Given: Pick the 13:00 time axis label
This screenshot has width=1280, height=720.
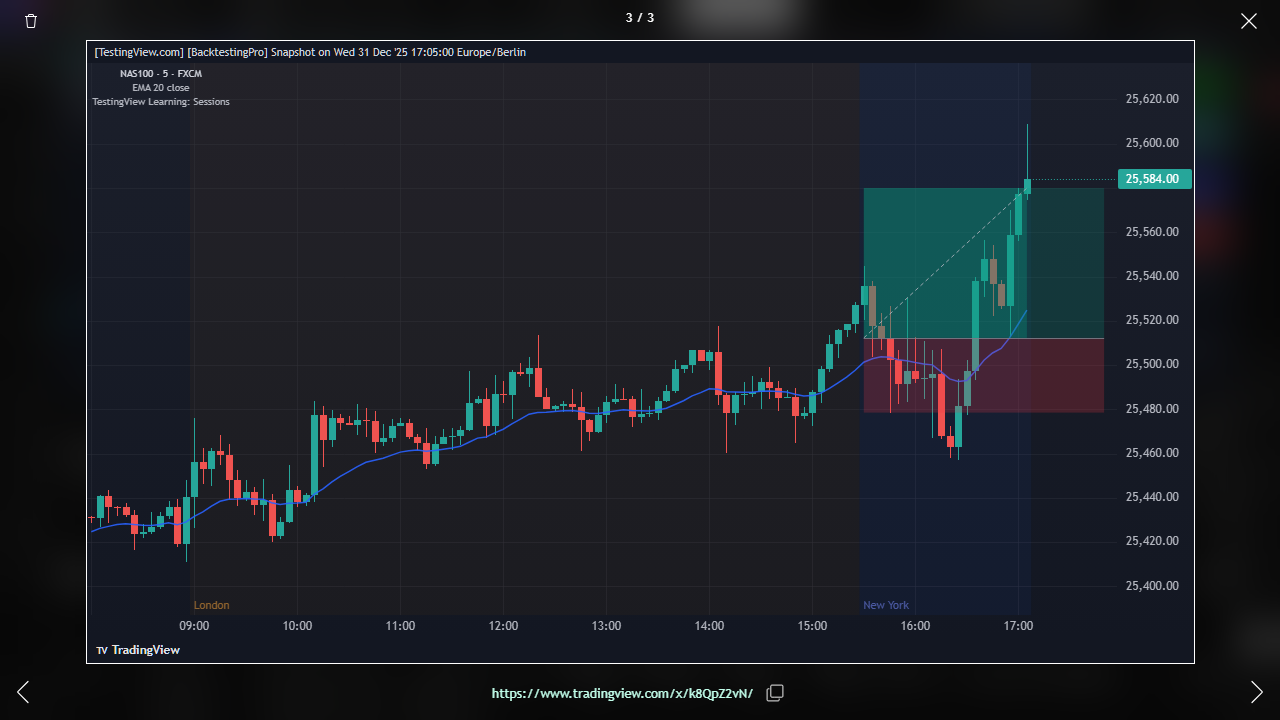Looking at the screenshot, I should pos(606,626).
